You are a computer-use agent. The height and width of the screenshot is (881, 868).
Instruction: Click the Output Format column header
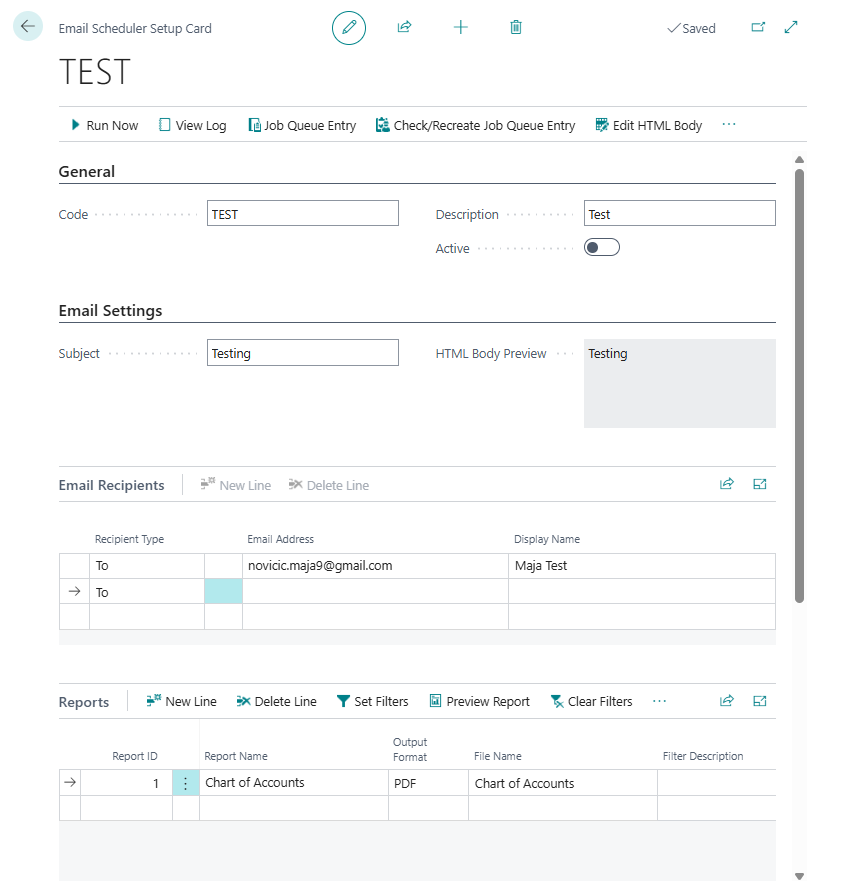tap(410, 750)
